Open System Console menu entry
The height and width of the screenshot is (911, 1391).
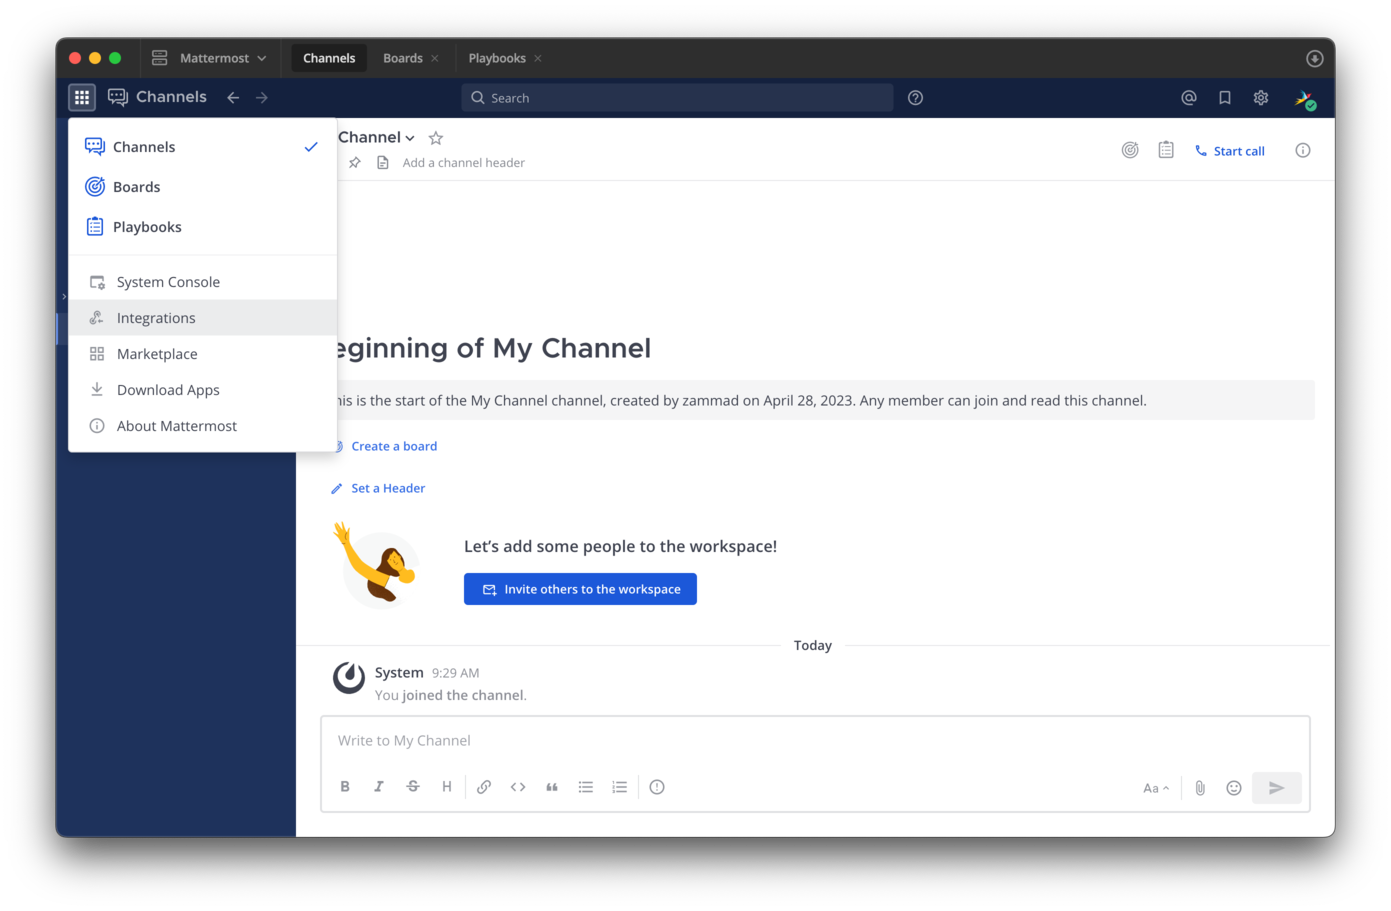(203, 282)
